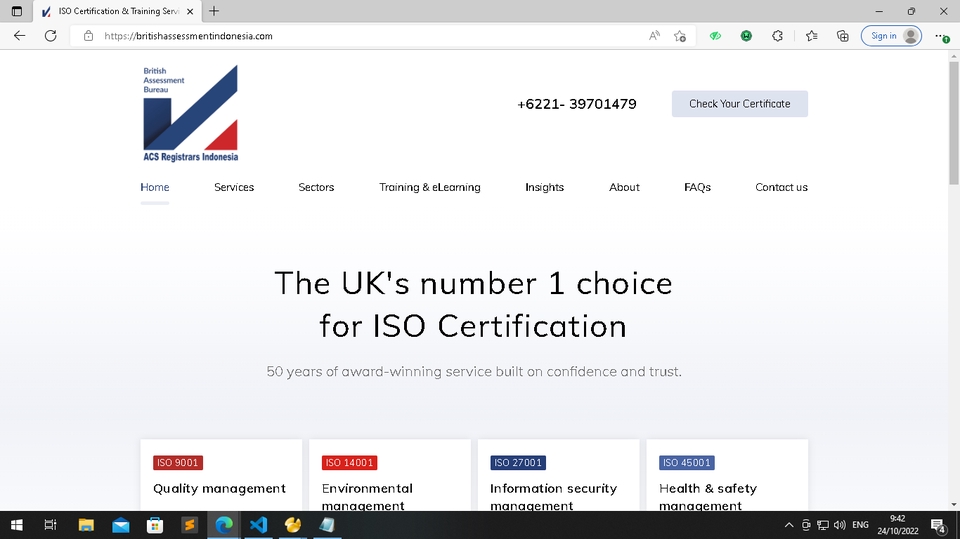Select the ISO 14001 badge
This screenshot has width=960, height=539.
(349, 462)
